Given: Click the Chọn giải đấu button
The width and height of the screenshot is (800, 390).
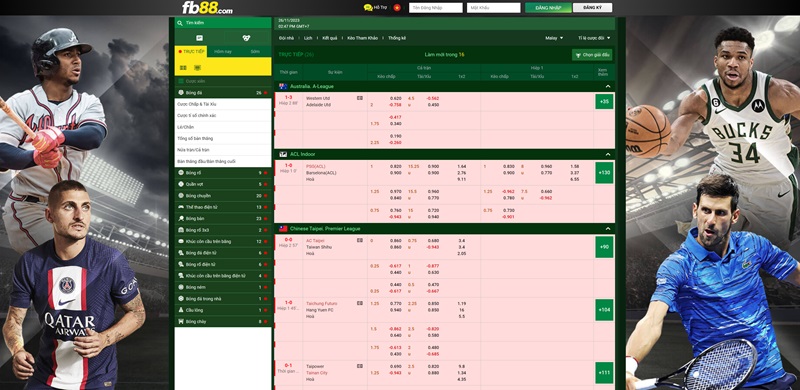Looking at the screenshot, I should point(592,55).
